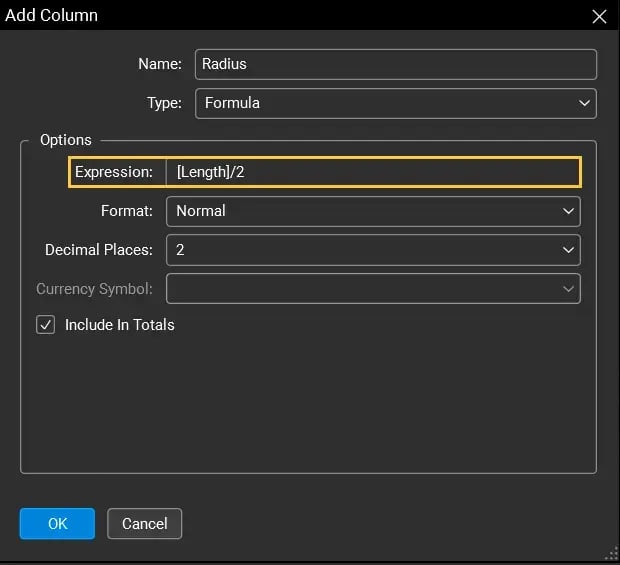Click the Currency Symbol chevron arrow
The height and width of the screenshot is (565, 620).
[x=568, y=289]
